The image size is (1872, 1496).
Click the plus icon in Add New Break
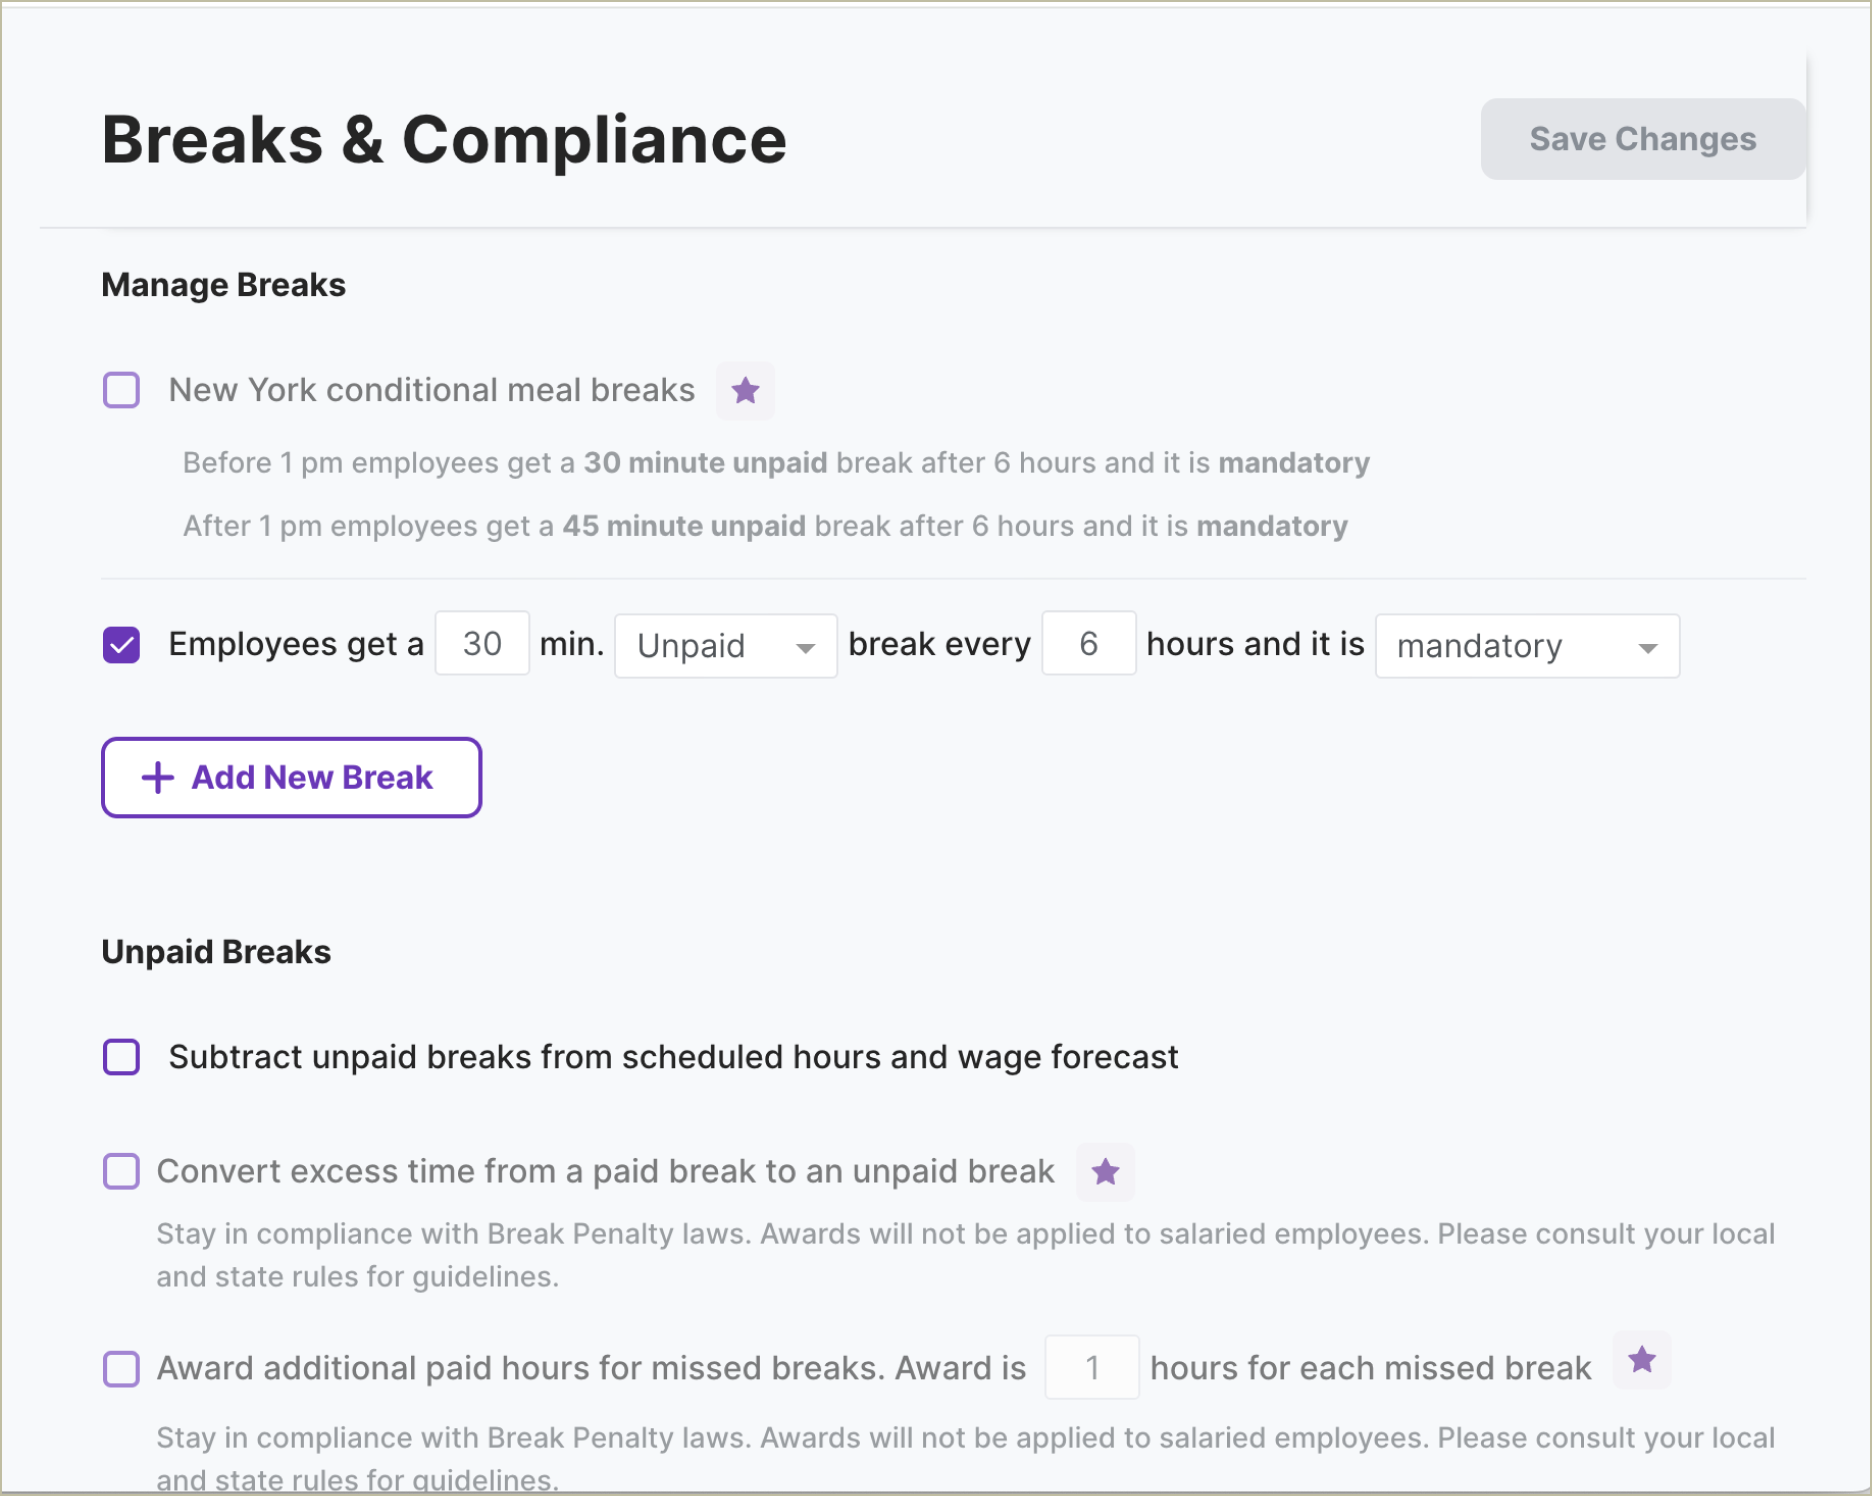coord(158,778)
